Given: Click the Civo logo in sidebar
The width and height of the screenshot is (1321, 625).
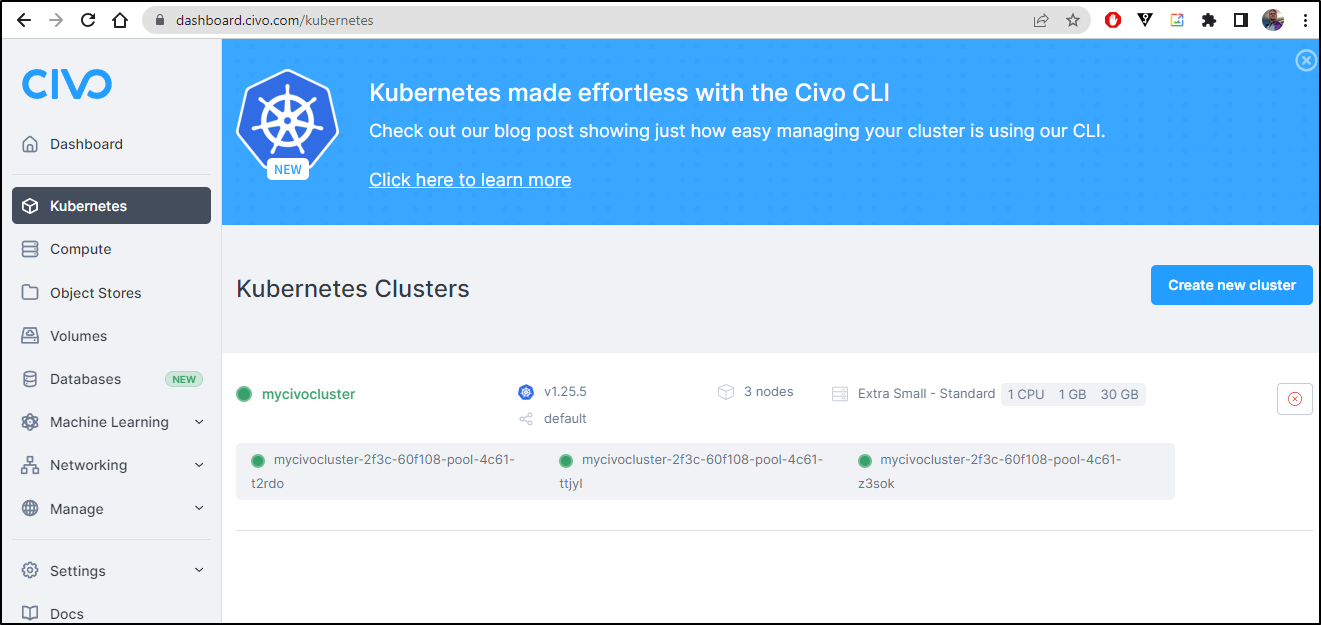Looking at the screenshot, I should [x=67, y=84].
